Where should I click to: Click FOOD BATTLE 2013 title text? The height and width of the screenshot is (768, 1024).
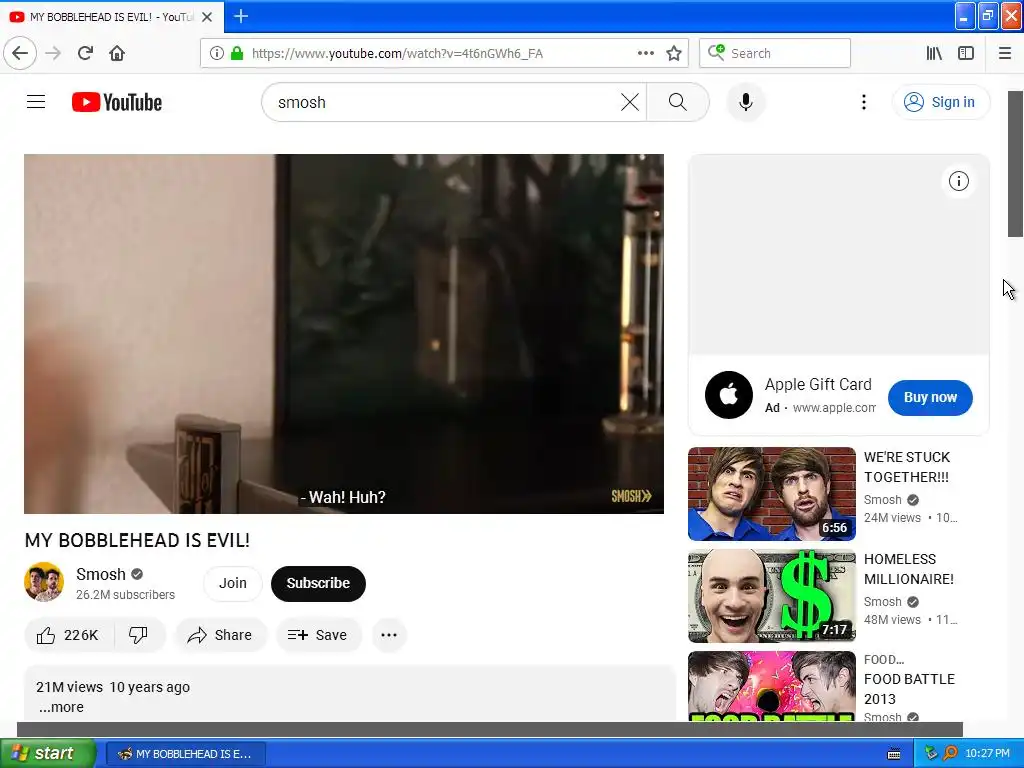click(x=909, y=689)
